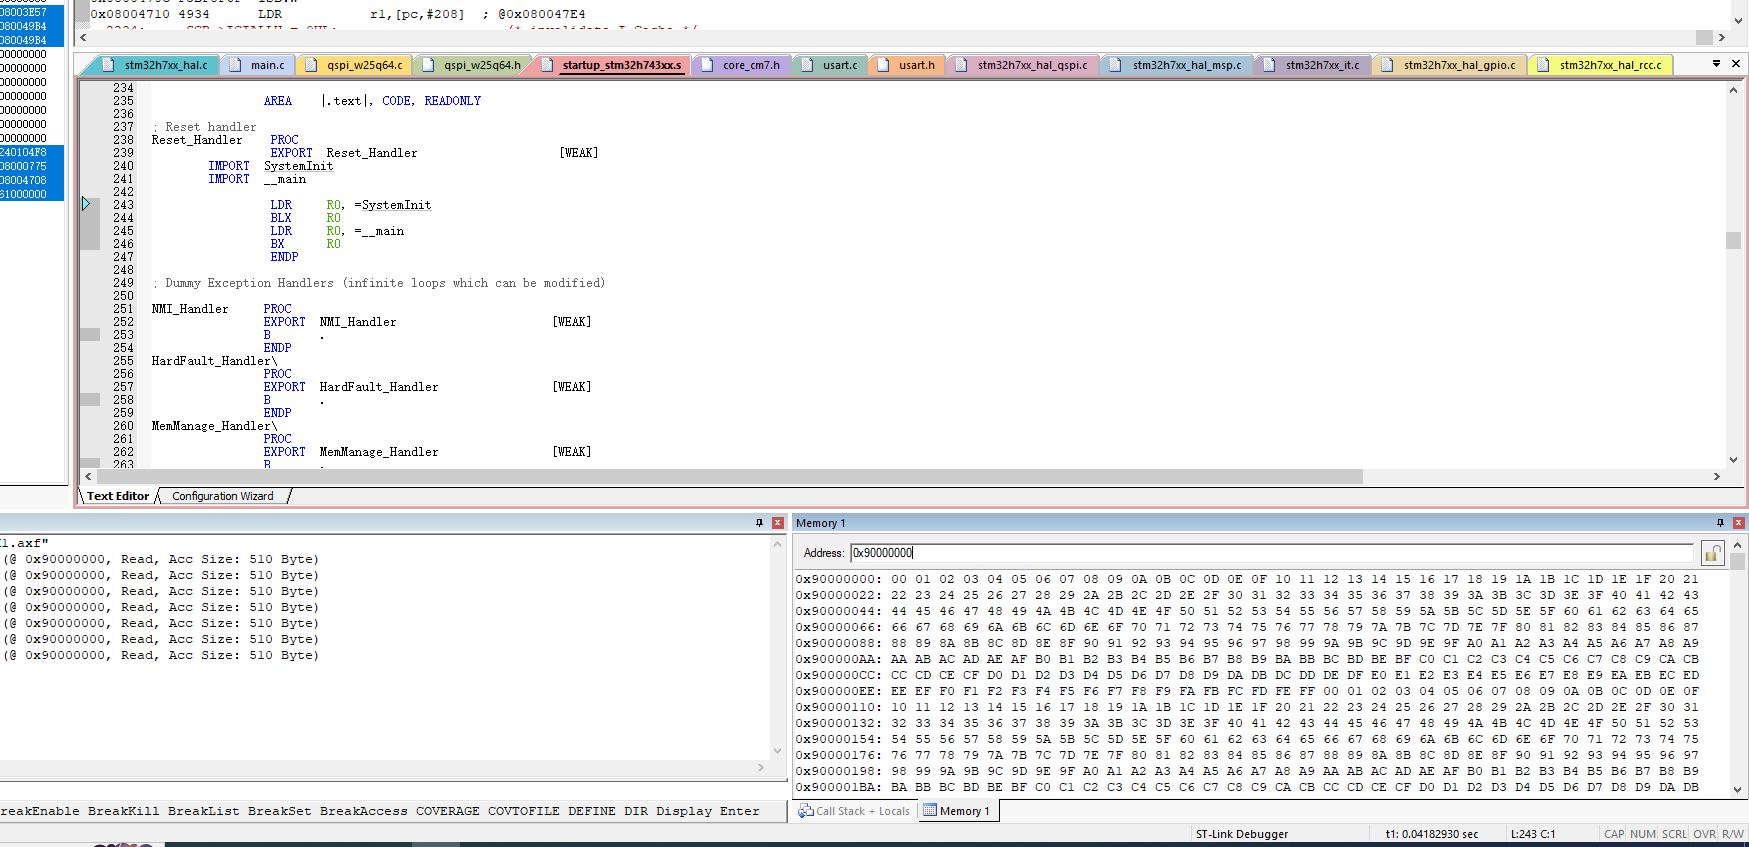Click the editor horizontal scroll left arrow
The width and height of the screenshot is (1749, 847).
tap(89, 477)
